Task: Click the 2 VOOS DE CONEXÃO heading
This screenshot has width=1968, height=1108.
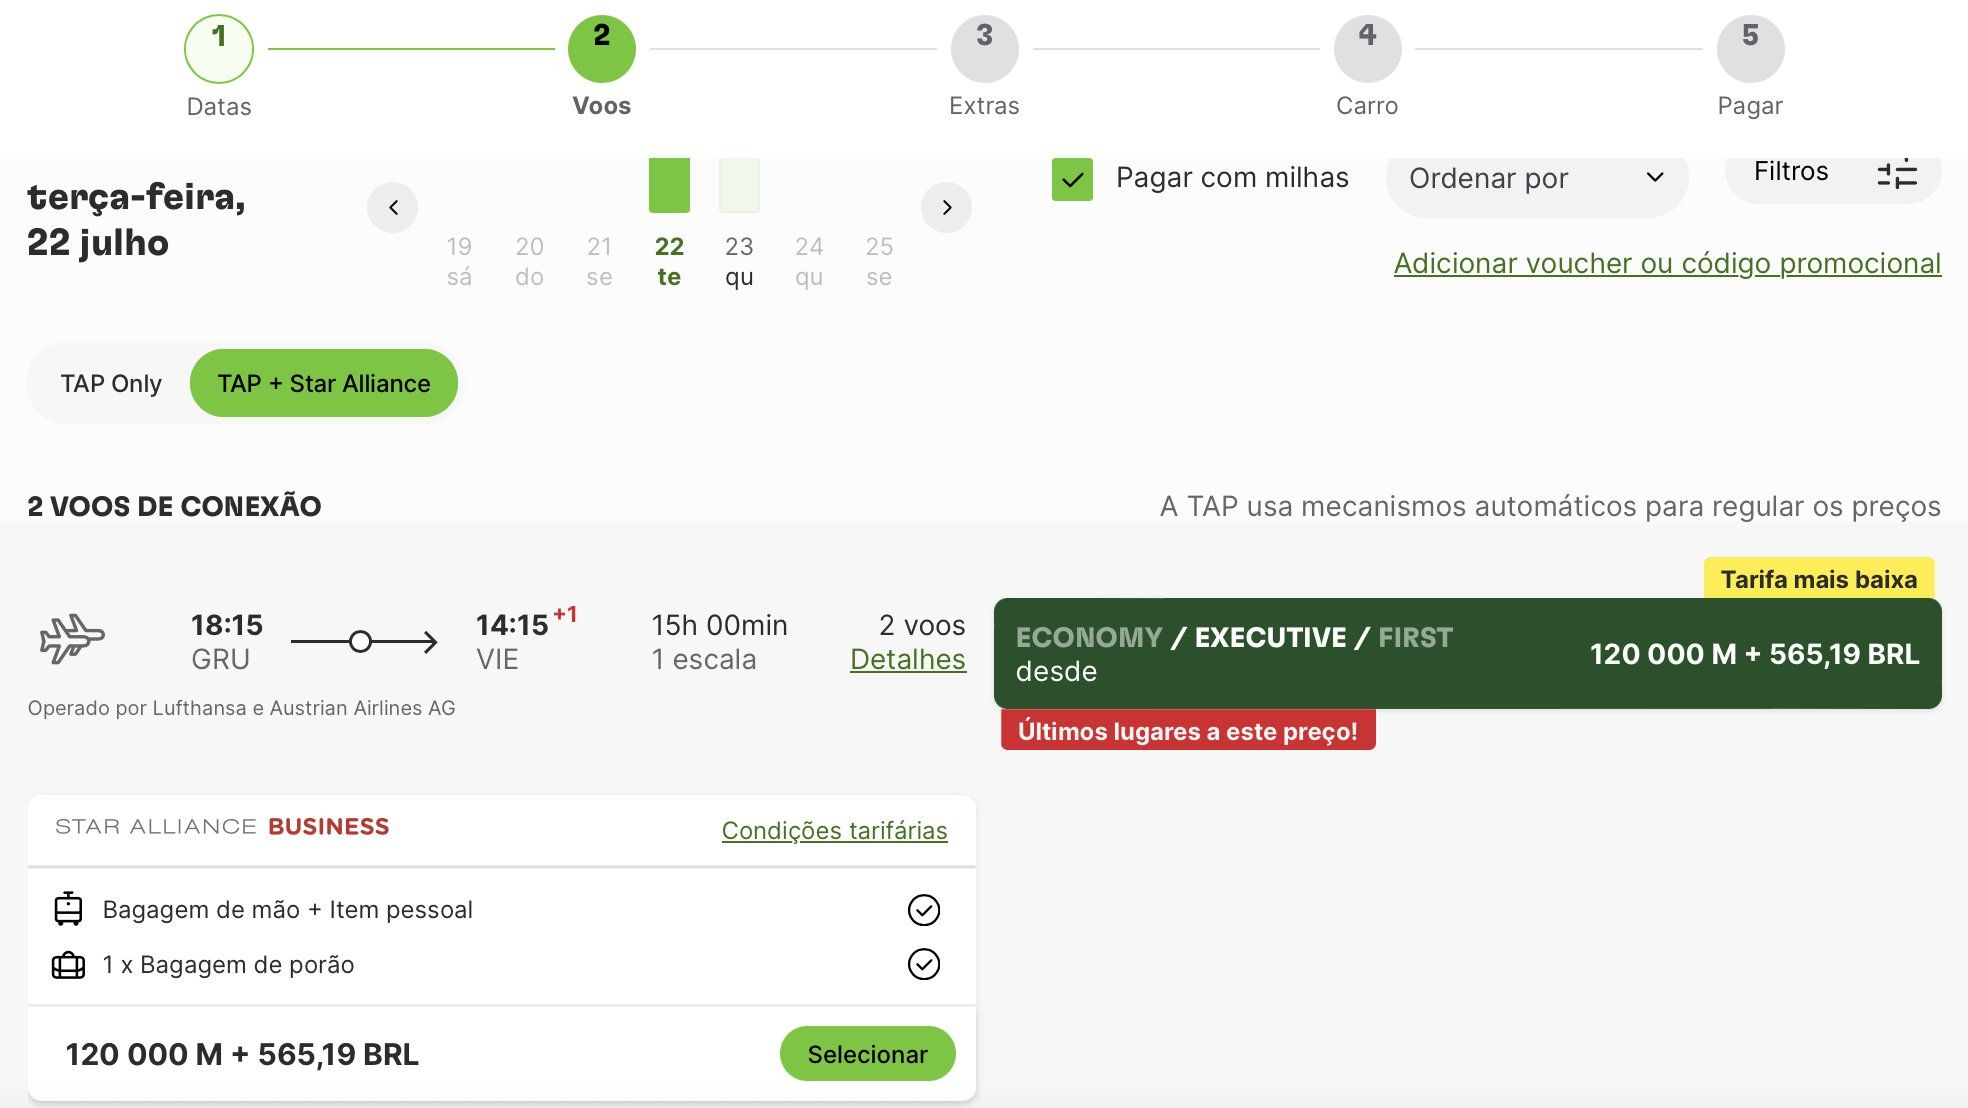Action: click(x=174, y=506)
